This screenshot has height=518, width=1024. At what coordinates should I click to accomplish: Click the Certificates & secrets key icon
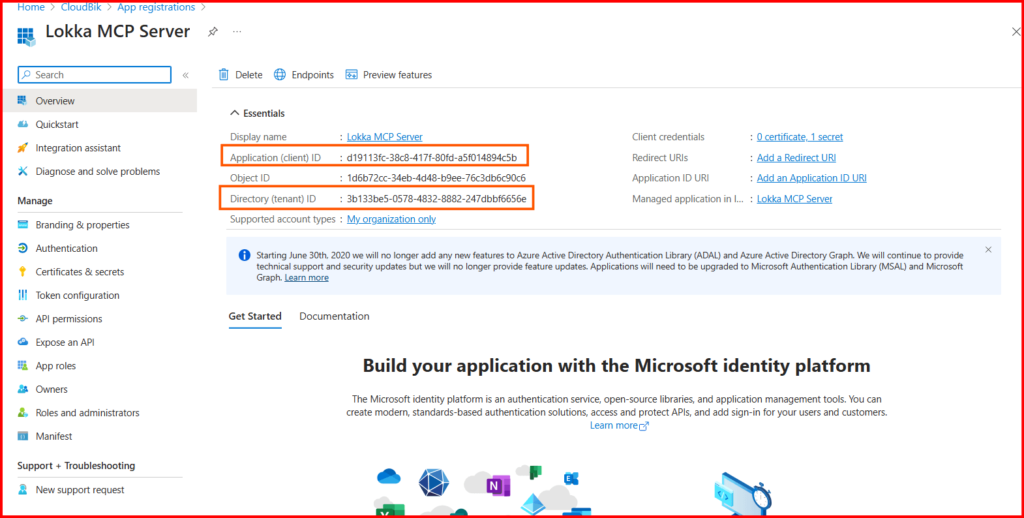tap(23, 272)
